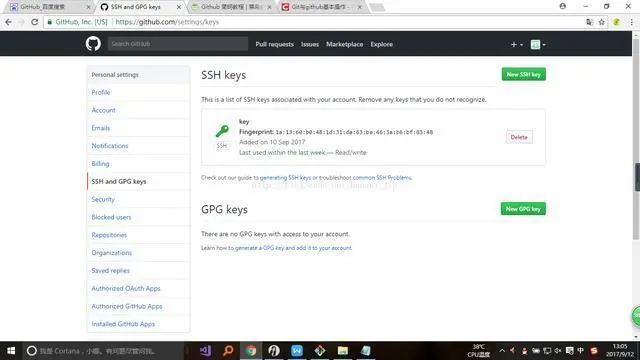Click the Added on 10 Sep 2017 text

[272, 142]
